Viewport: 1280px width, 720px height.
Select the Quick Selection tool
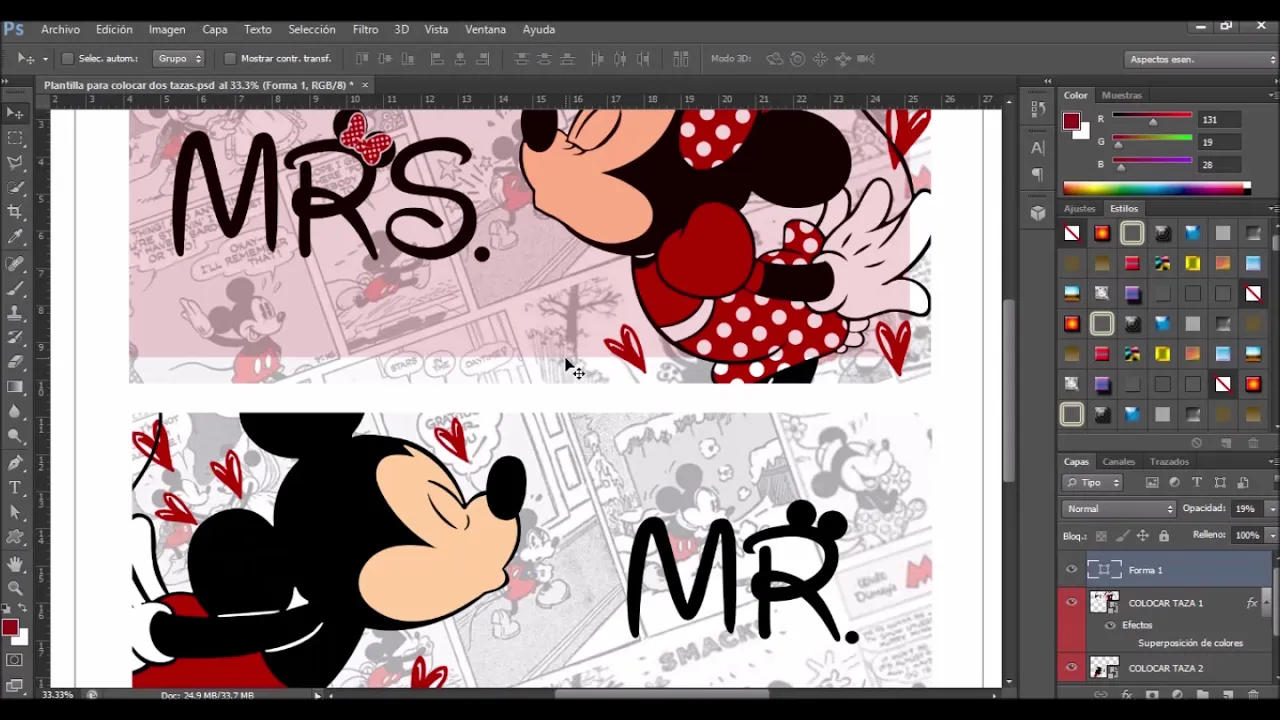pyautogui.click(x=15, y=188)
